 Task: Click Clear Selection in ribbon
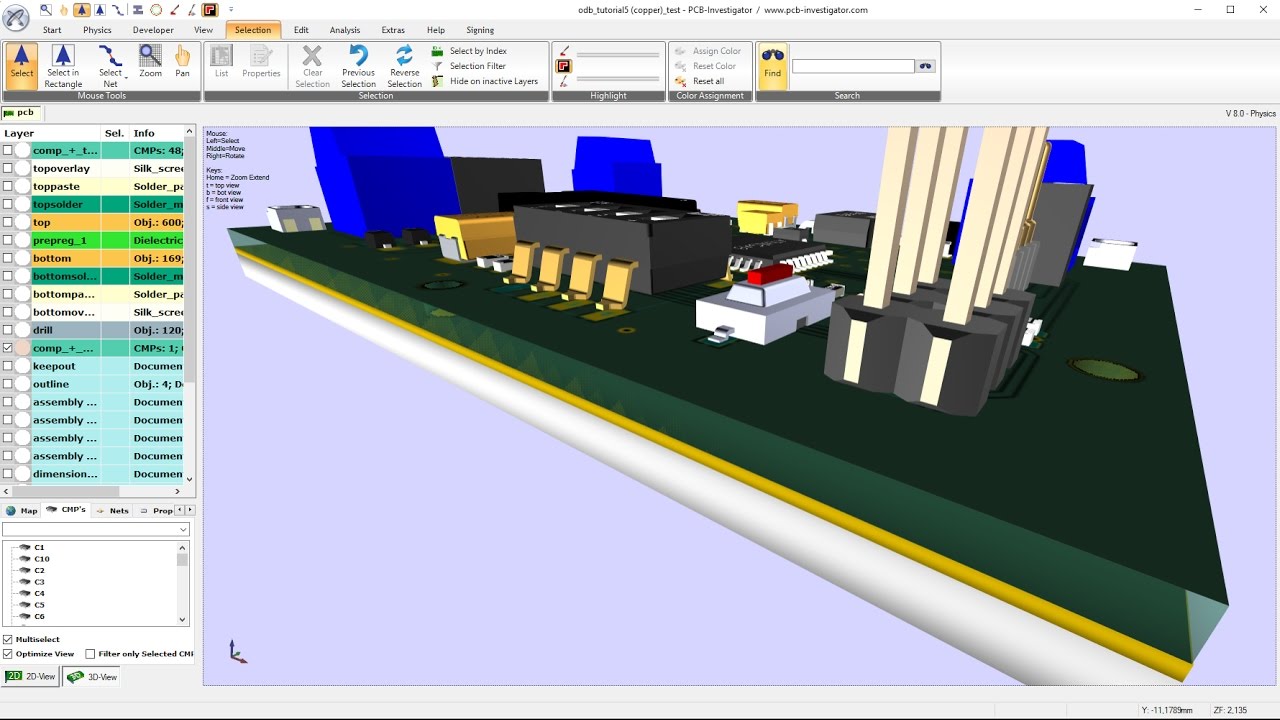[312, 66]
